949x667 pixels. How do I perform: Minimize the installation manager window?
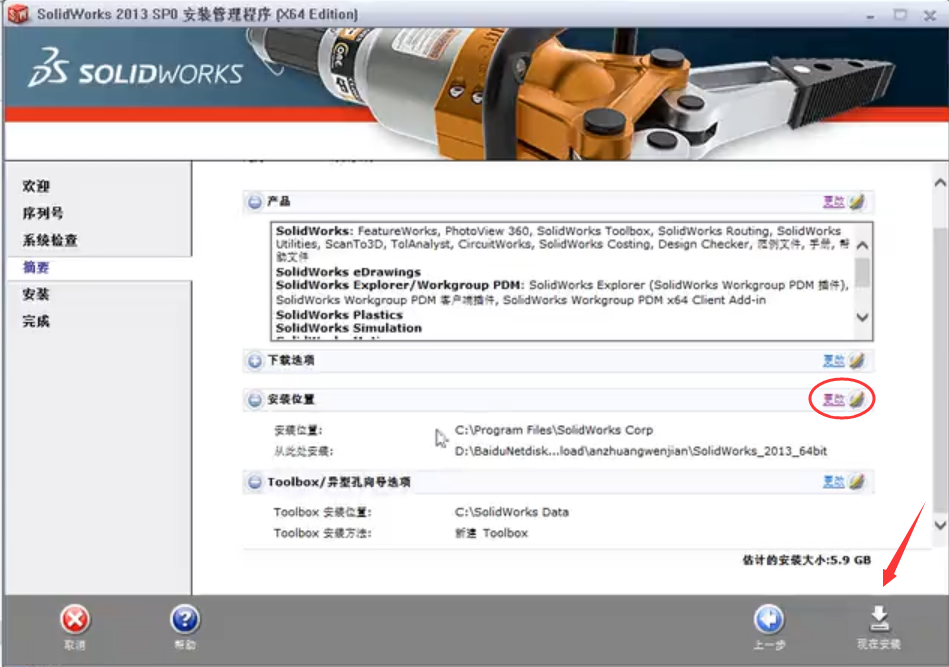point(870,15)
